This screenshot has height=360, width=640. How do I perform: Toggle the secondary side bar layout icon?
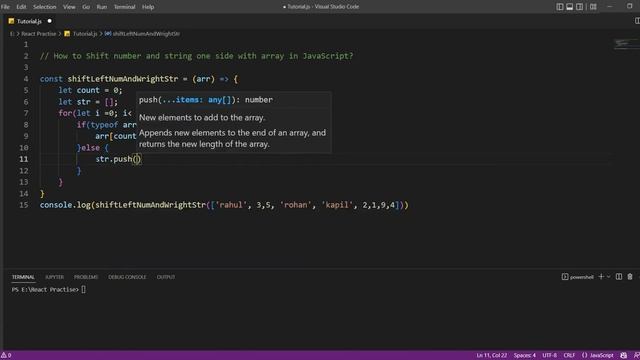click(579, 7)
